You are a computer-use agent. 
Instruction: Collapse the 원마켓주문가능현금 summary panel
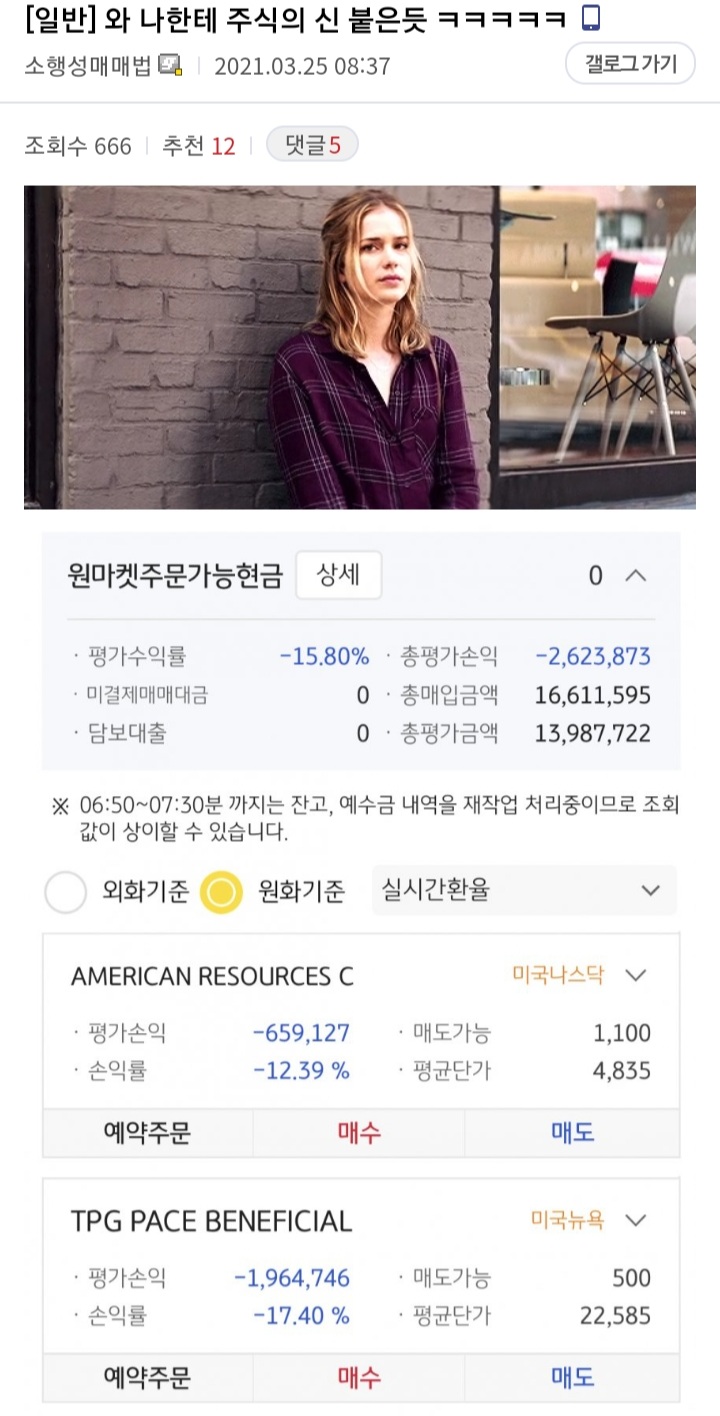(x=636, y=576)
